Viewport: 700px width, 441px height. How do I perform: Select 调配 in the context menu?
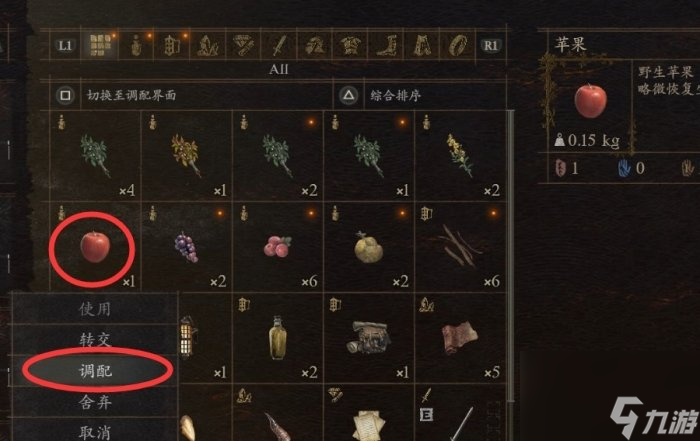click(x=95, y=371)
